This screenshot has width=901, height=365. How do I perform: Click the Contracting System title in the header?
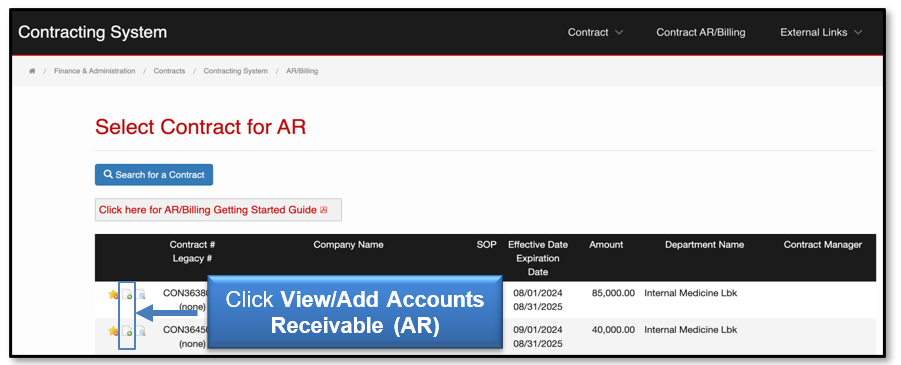[x=93, y=32]
